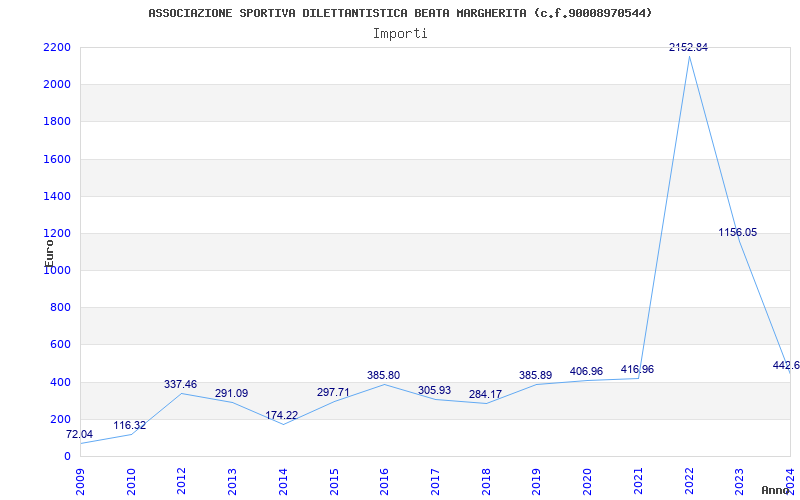The width and height of the screenshot is (800, 500).
Task: Click the 2009 x-axis label
Action: [81, 482]
